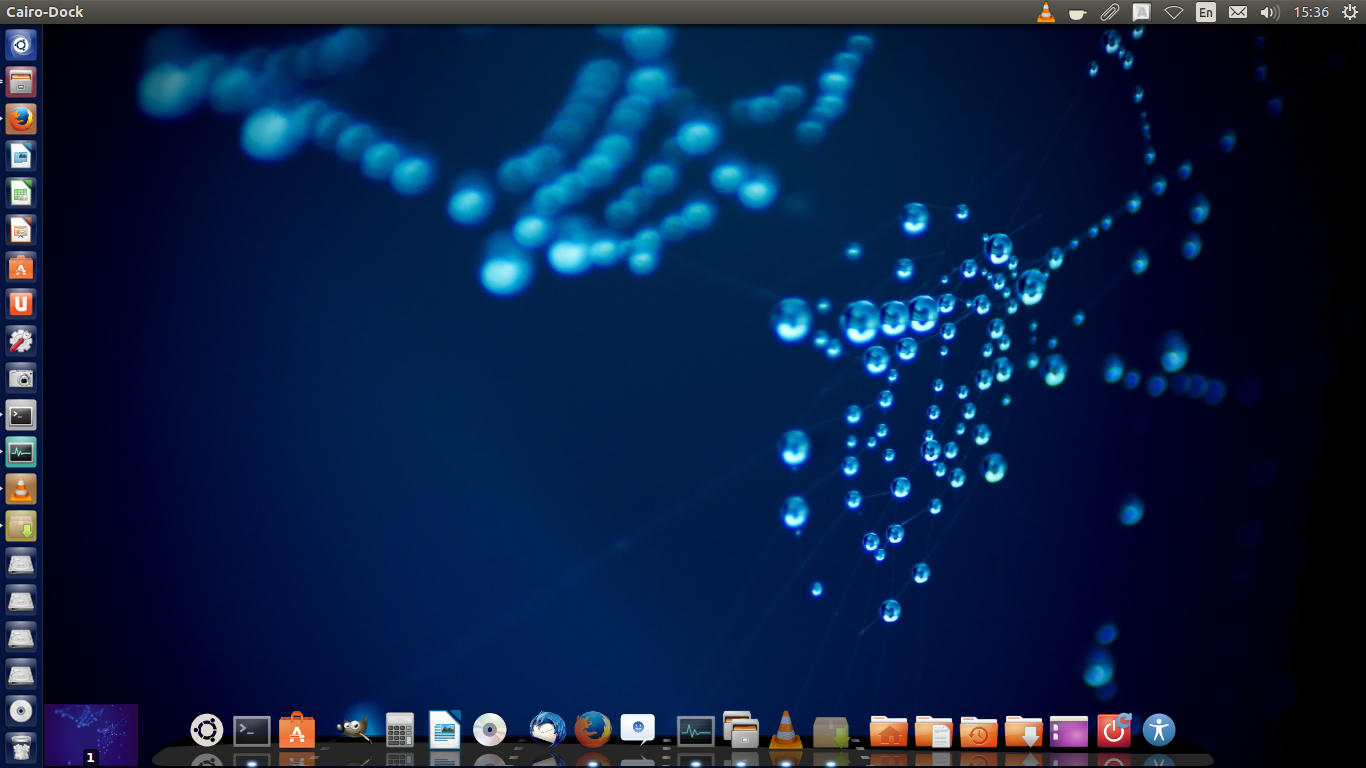Click the VLC cone indicator in top panel
The image size is (1366, 768).
(1046, 12)
